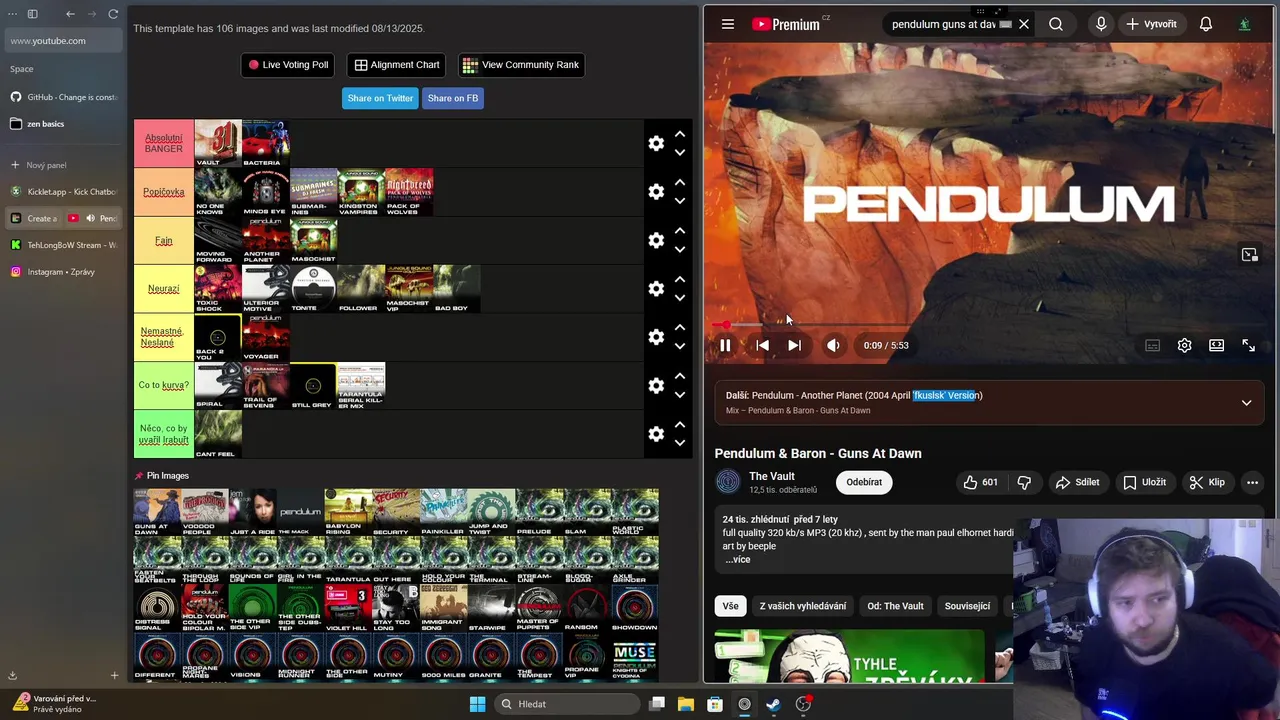View Community Rank
The image size is (1280, 720).
click(521, 65)
